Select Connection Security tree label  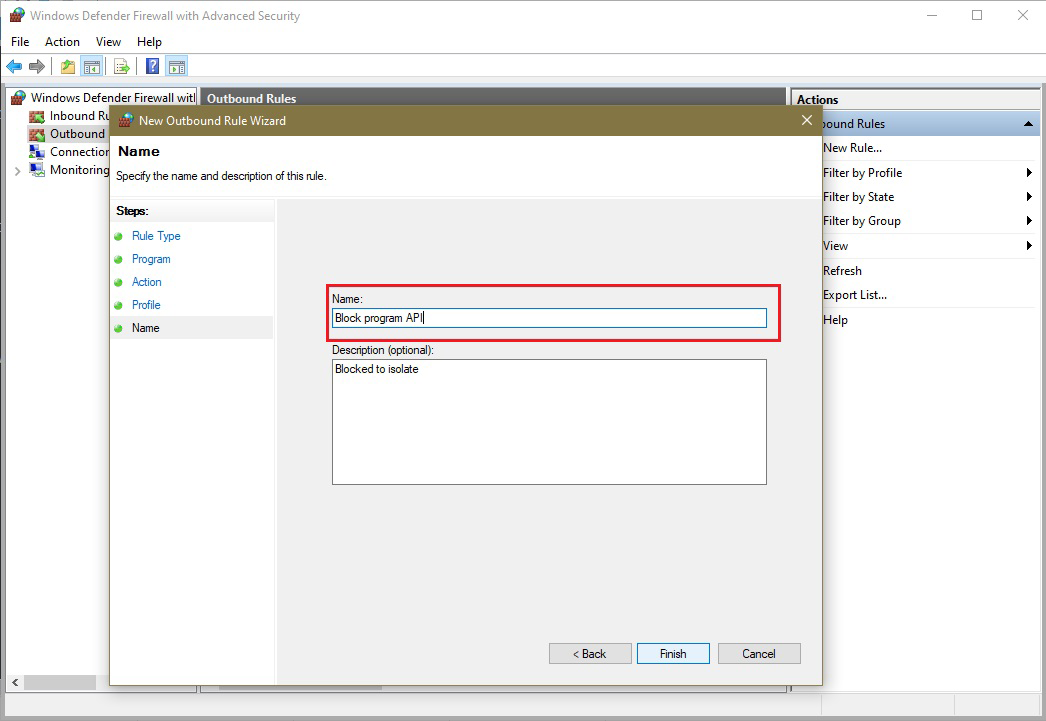click(x=79, y=152)
